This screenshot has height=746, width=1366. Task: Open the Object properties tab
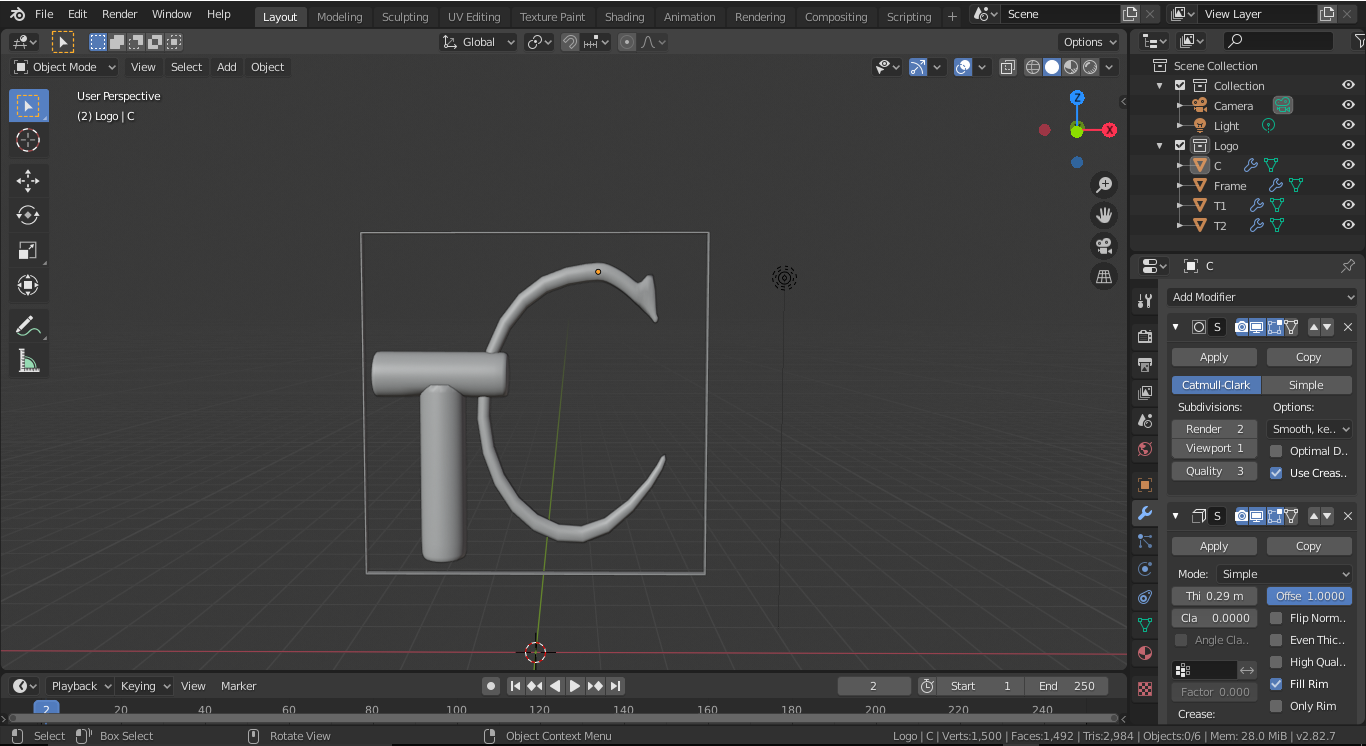pos(1145,485)
